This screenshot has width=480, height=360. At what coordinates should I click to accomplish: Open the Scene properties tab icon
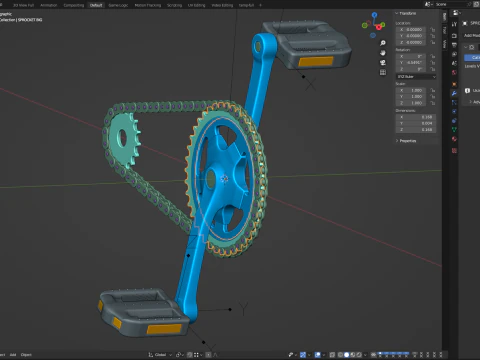[454, 63]
